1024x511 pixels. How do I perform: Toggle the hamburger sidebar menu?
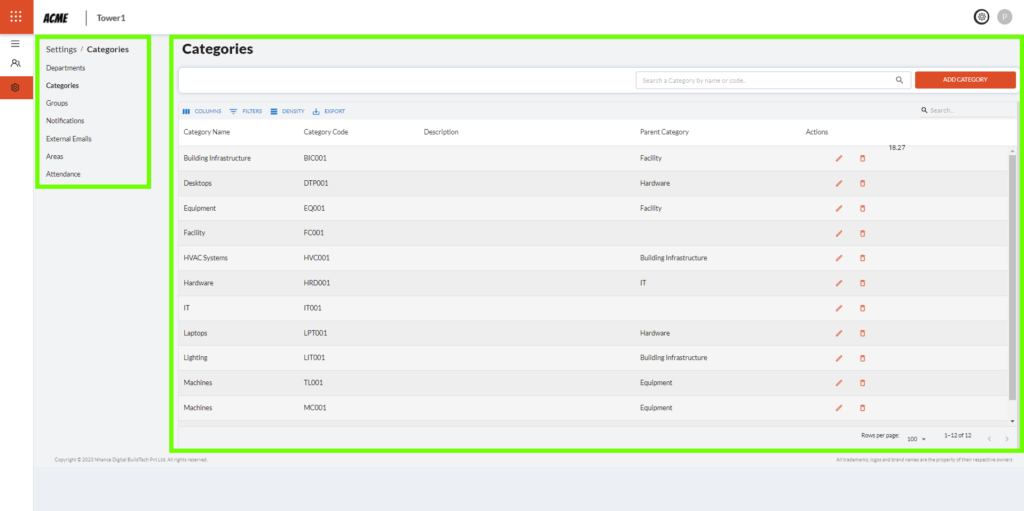tap(16, 44)
